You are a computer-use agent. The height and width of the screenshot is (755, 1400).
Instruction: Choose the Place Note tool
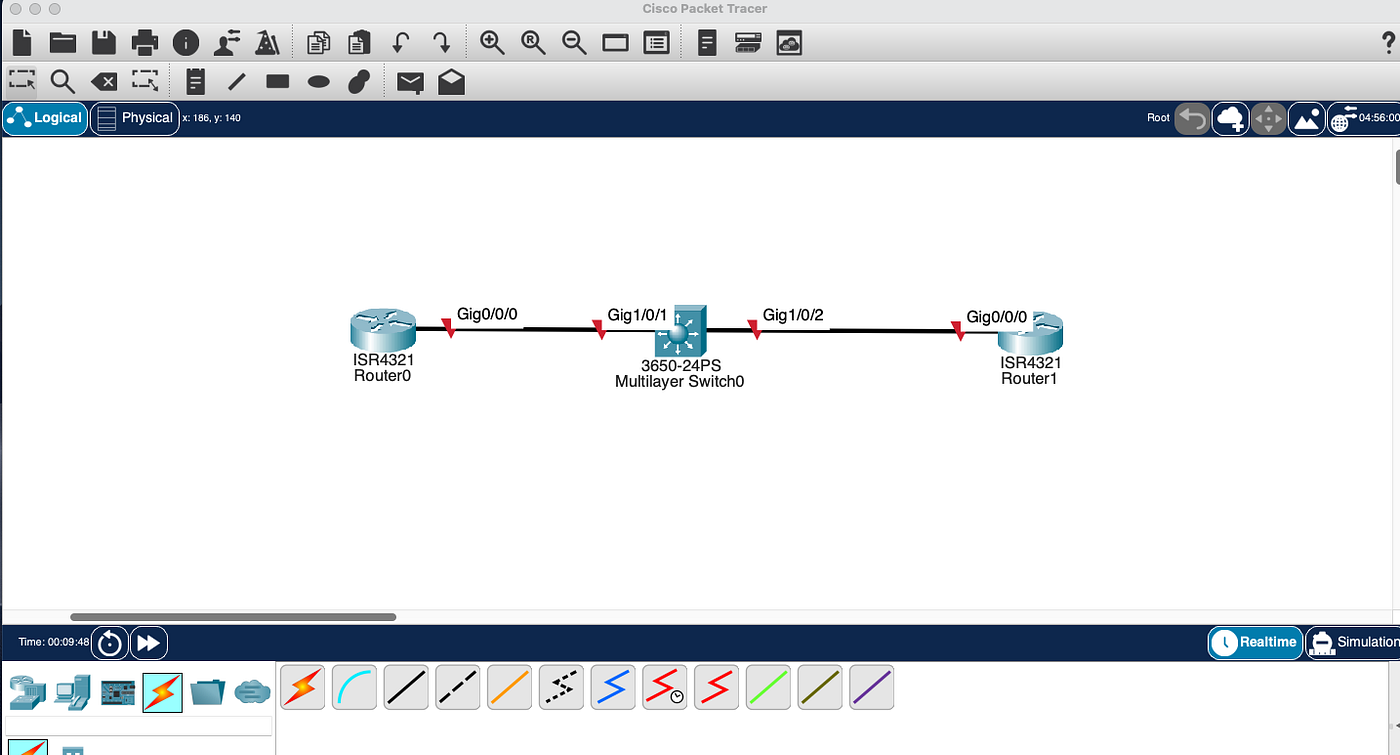pyautogui.click(x=194, y=82)
